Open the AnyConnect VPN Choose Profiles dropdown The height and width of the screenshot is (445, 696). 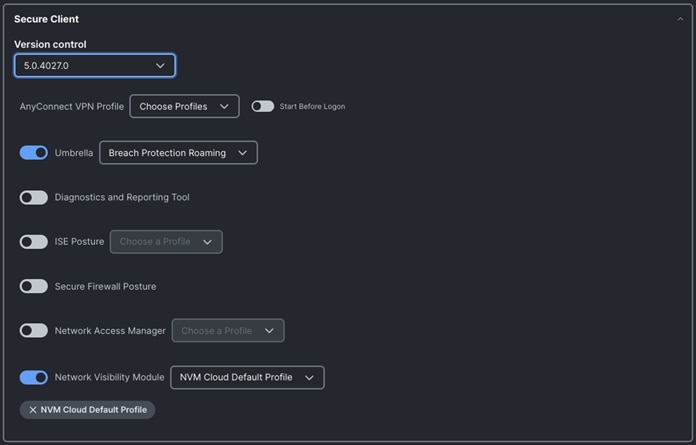coord(184,106)
